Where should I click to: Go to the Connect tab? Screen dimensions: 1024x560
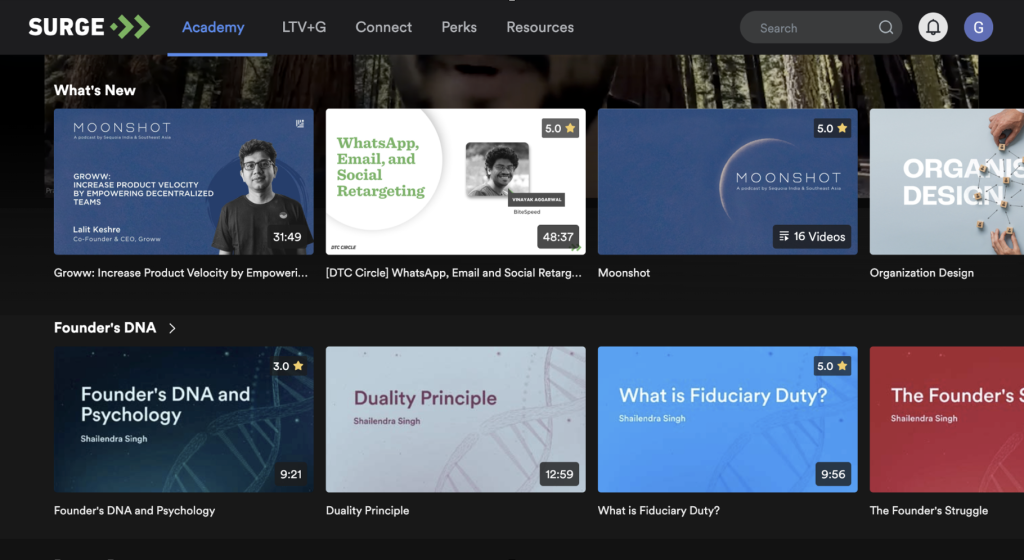pyautogui.click(x=383, y=27)
